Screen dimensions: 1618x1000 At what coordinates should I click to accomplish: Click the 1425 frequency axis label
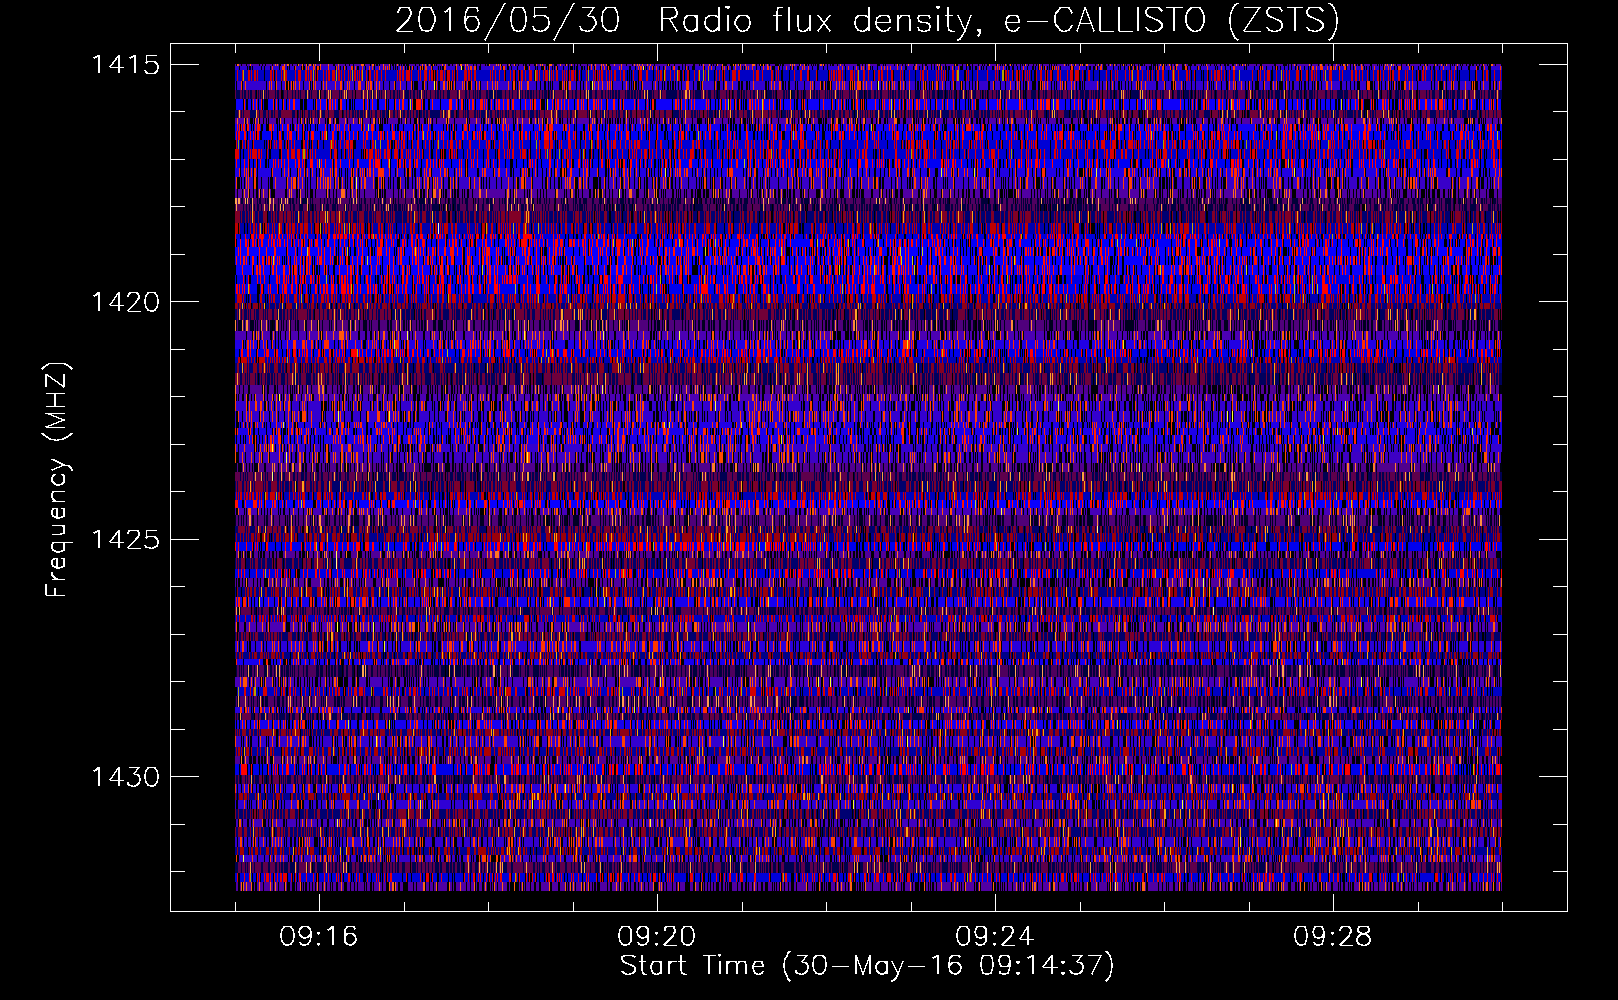coord(125,540)
